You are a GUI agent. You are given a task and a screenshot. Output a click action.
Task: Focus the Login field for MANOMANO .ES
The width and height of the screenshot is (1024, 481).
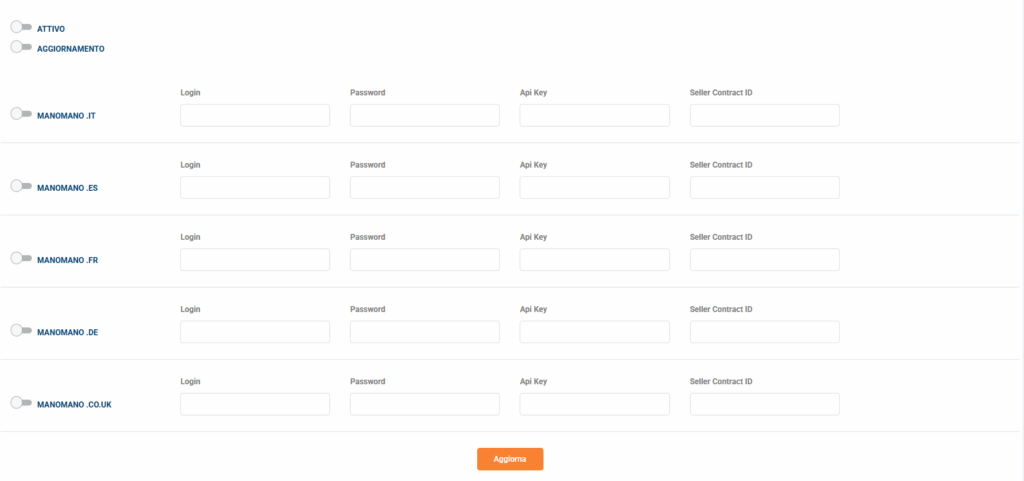[x=255, y=187]
